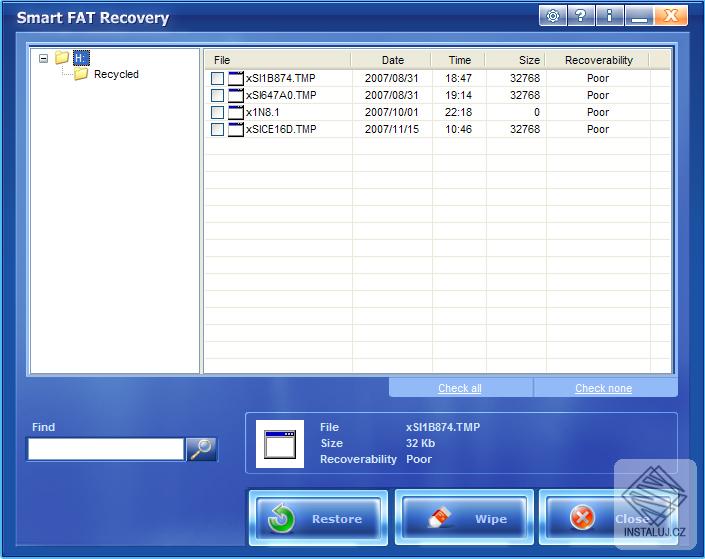The height and width of the screenshot is (559, 705).
Task: Select the x1N8.1 file name
Action: pyautogui.click(x=263, y=112)
